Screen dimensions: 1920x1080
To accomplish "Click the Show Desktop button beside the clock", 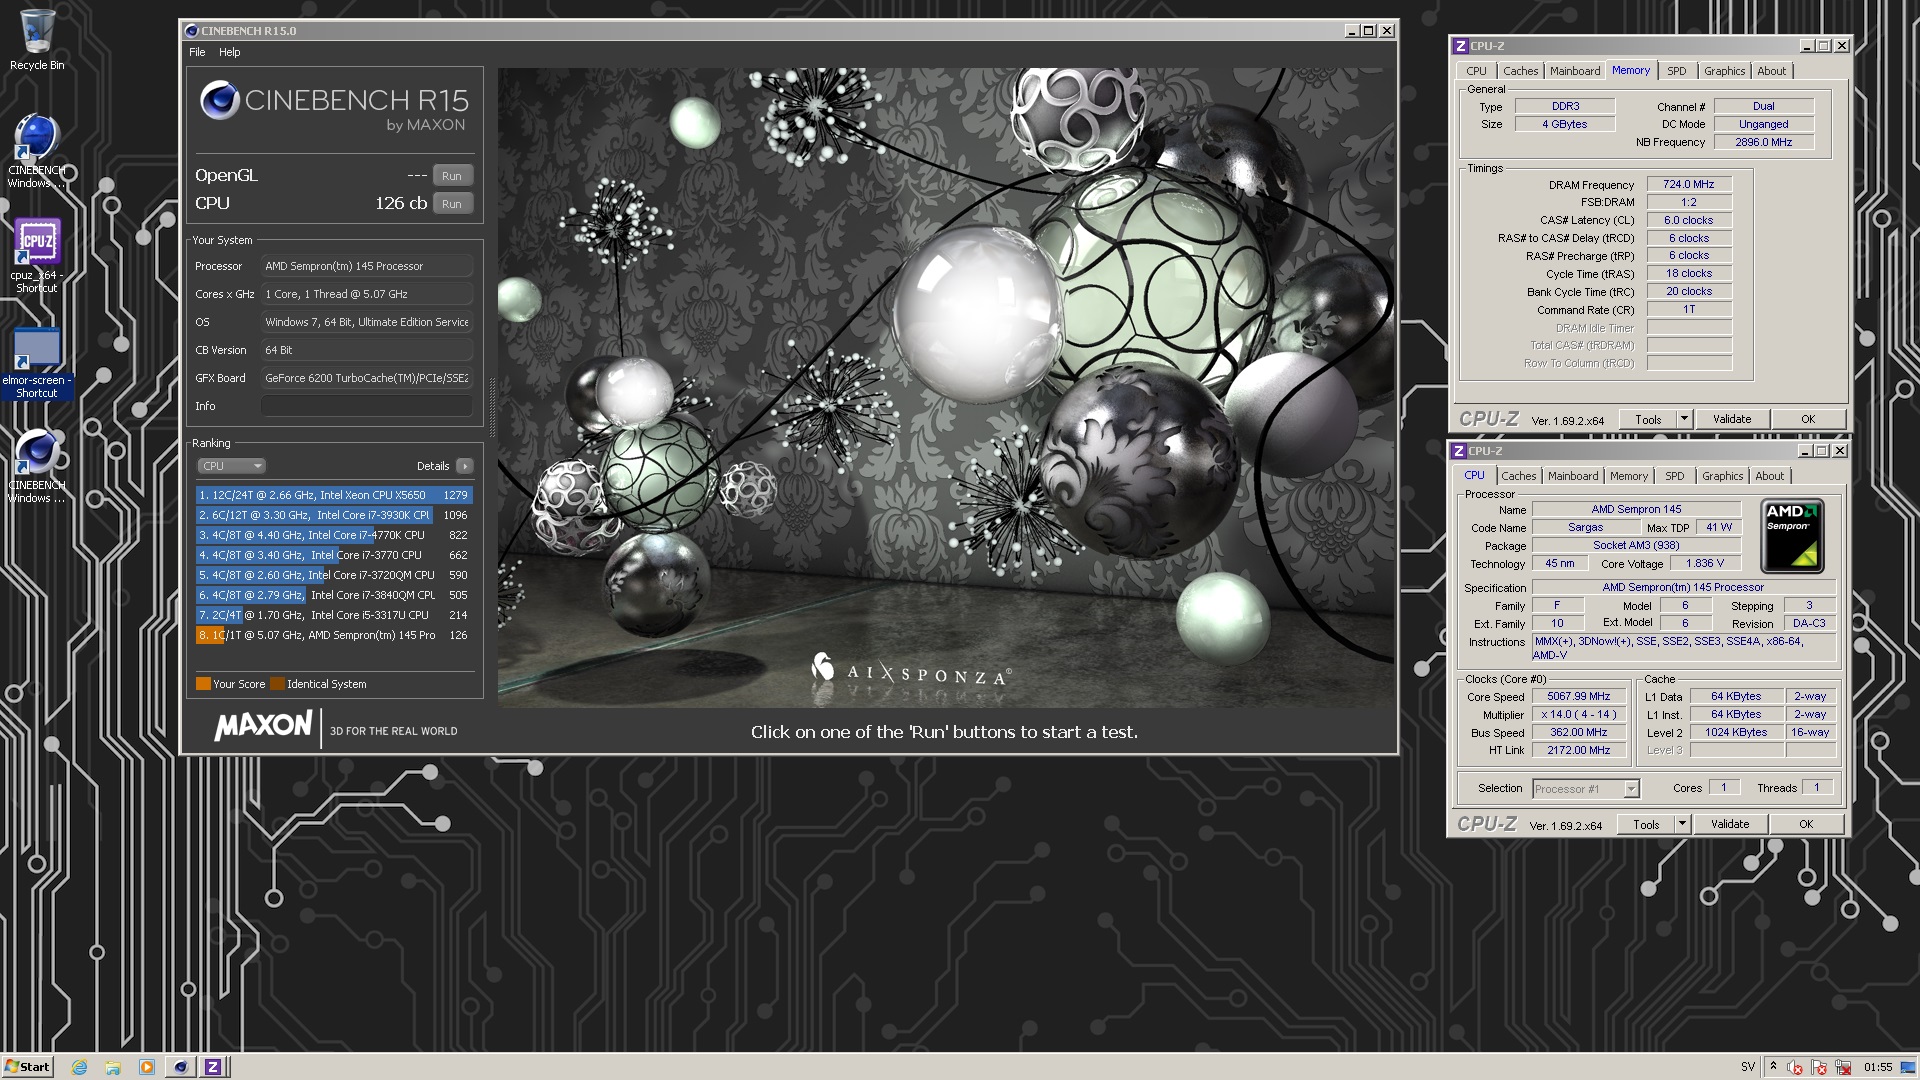I will 1909,1067.
